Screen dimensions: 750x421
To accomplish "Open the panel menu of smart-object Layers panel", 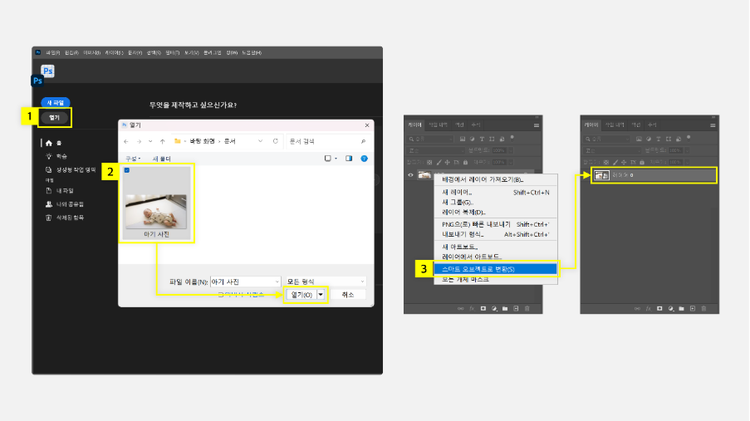I will pos(713,125).
